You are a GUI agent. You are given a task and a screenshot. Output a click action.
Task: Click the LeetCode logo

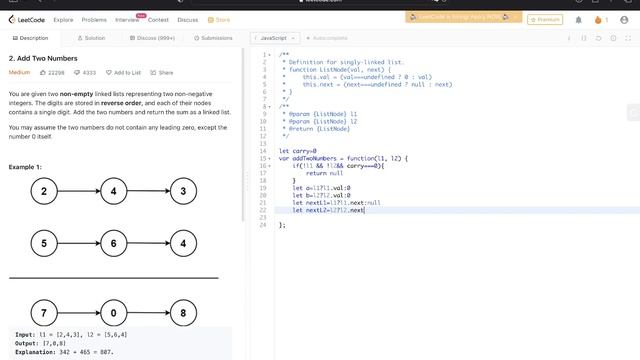point(27,20)
